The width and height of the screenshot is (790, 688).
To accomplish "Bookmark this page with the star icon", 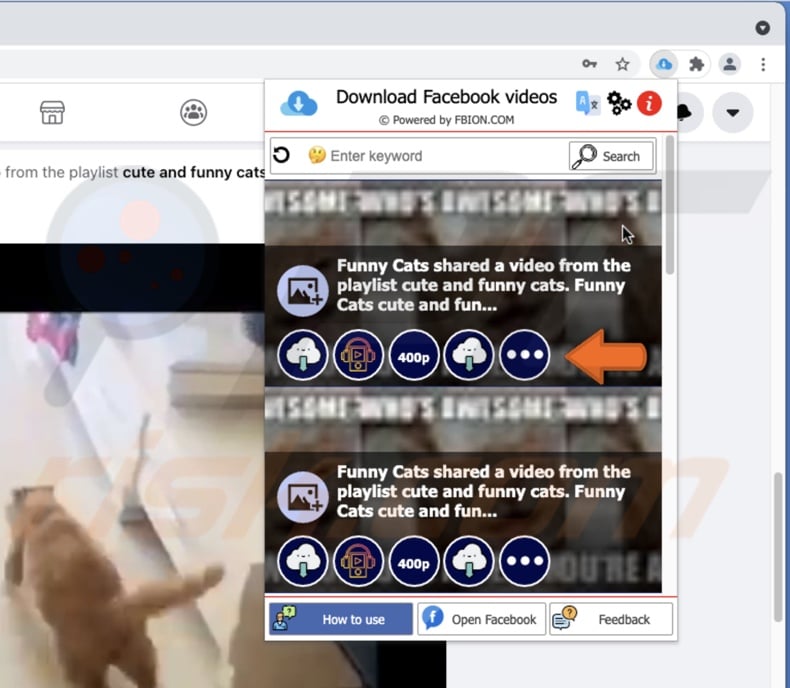I will coord(623,64).
